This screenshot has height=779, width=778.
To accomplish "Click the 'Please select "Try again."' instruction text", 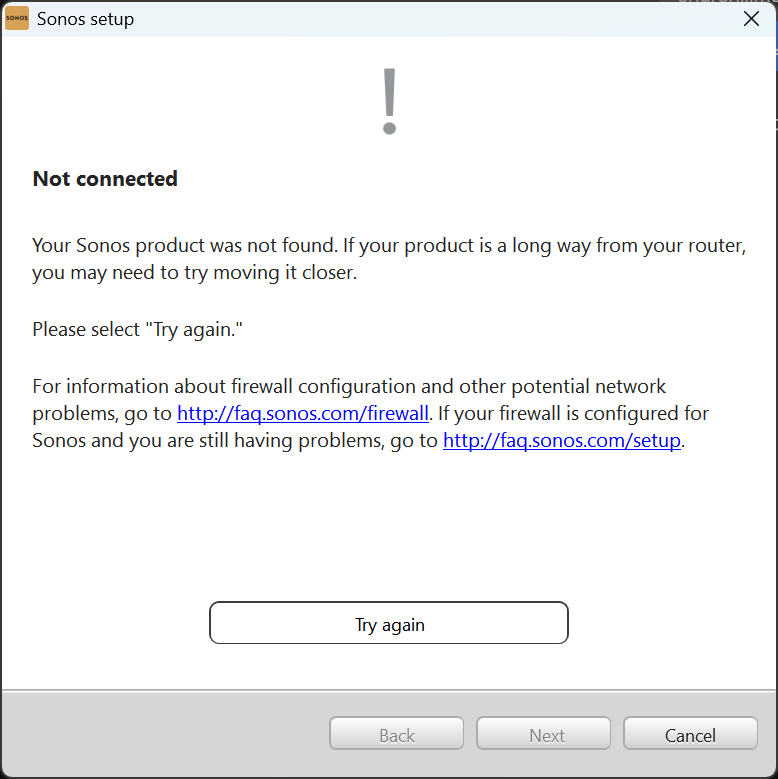I will click(x=138, y=329).
